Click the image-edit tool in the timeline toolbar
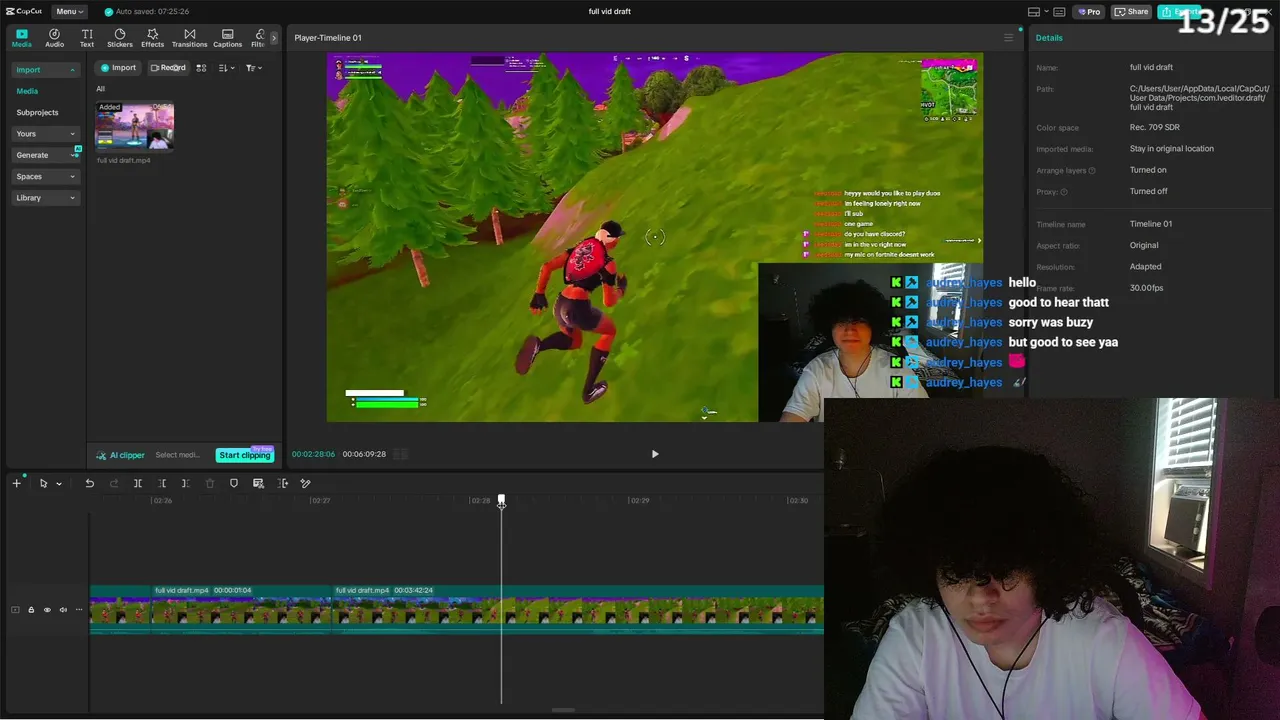Image resolution: width=1280 pixels, height=720 pixels. pos(258,484)
